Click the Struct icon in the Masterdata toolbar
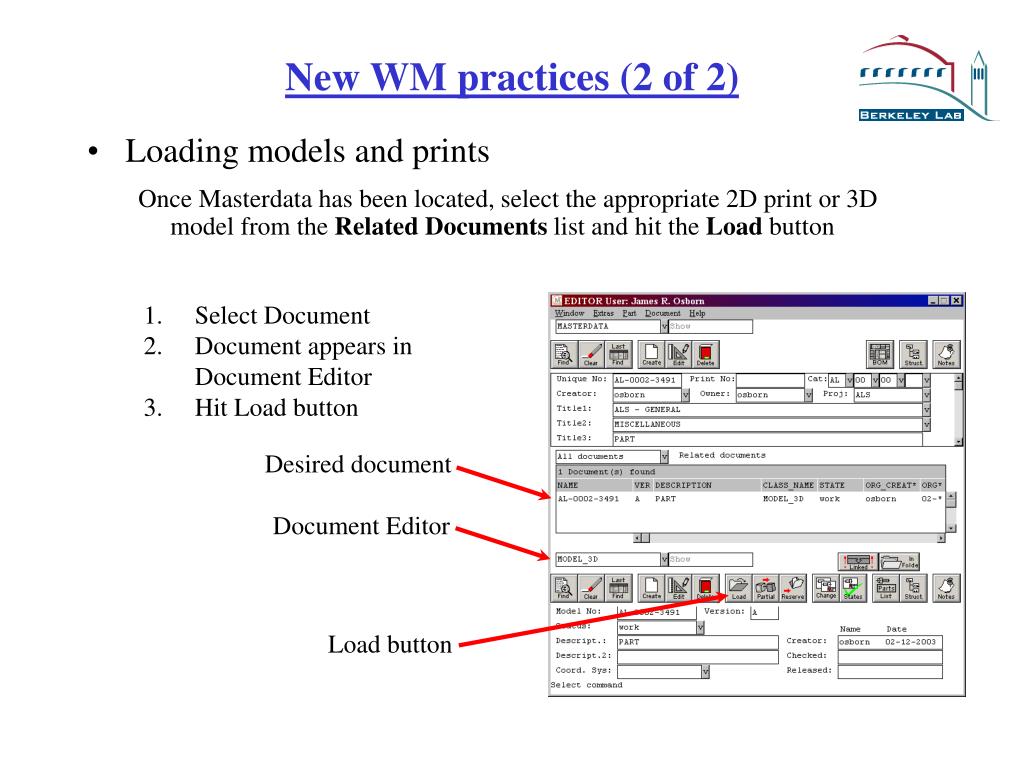This screenshot has width=1024, height=768. pyautogui.click(x=913, y=354)
